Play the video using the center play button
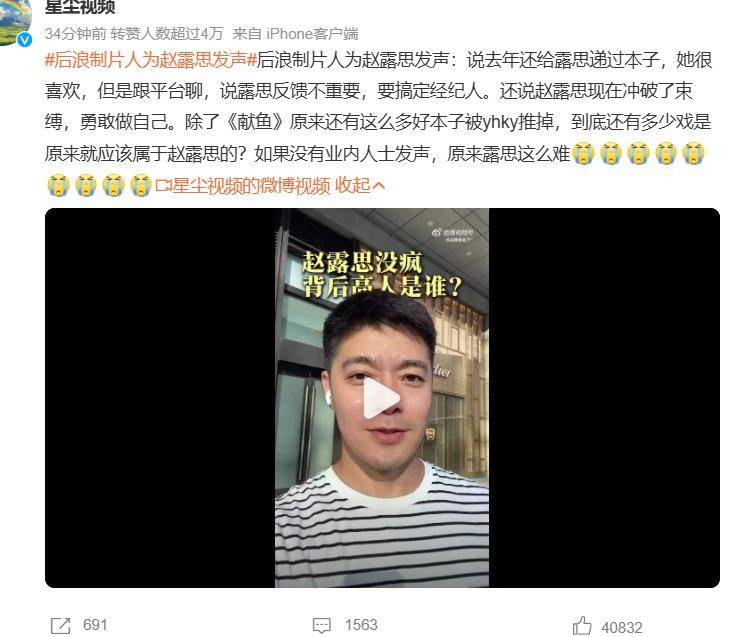The height and width of the screenshot is (637, 741). coord(381,398)
